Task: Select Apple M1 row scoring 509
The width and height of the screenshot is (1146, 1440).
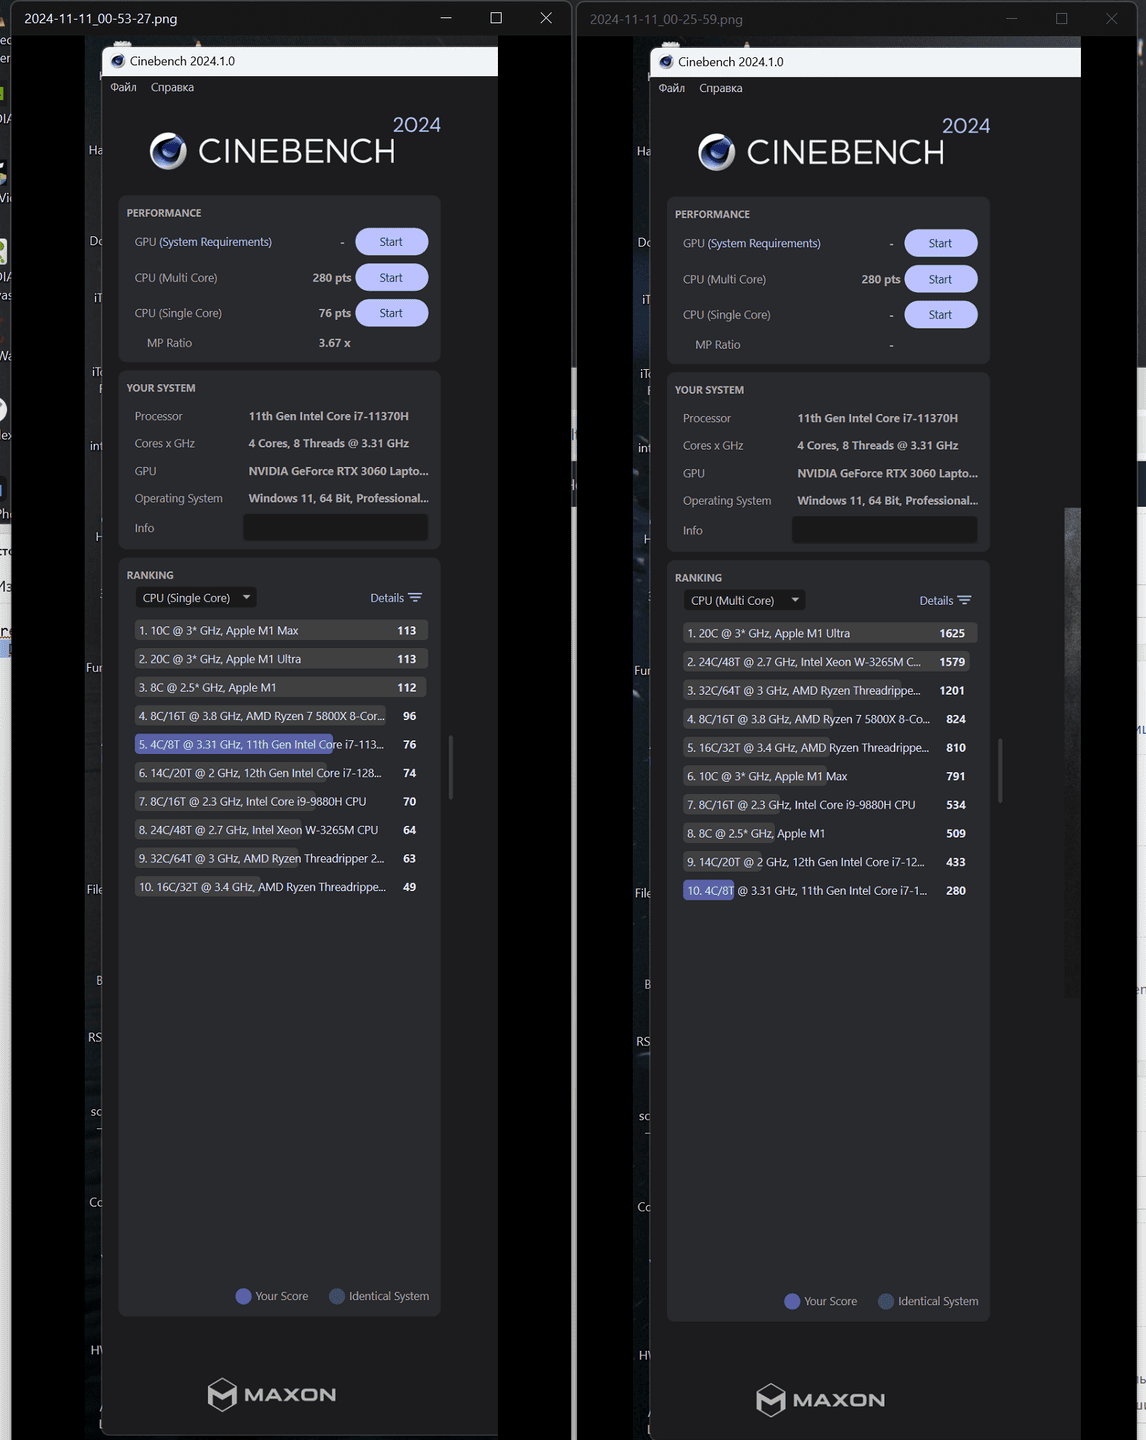Action: (830, 833)
